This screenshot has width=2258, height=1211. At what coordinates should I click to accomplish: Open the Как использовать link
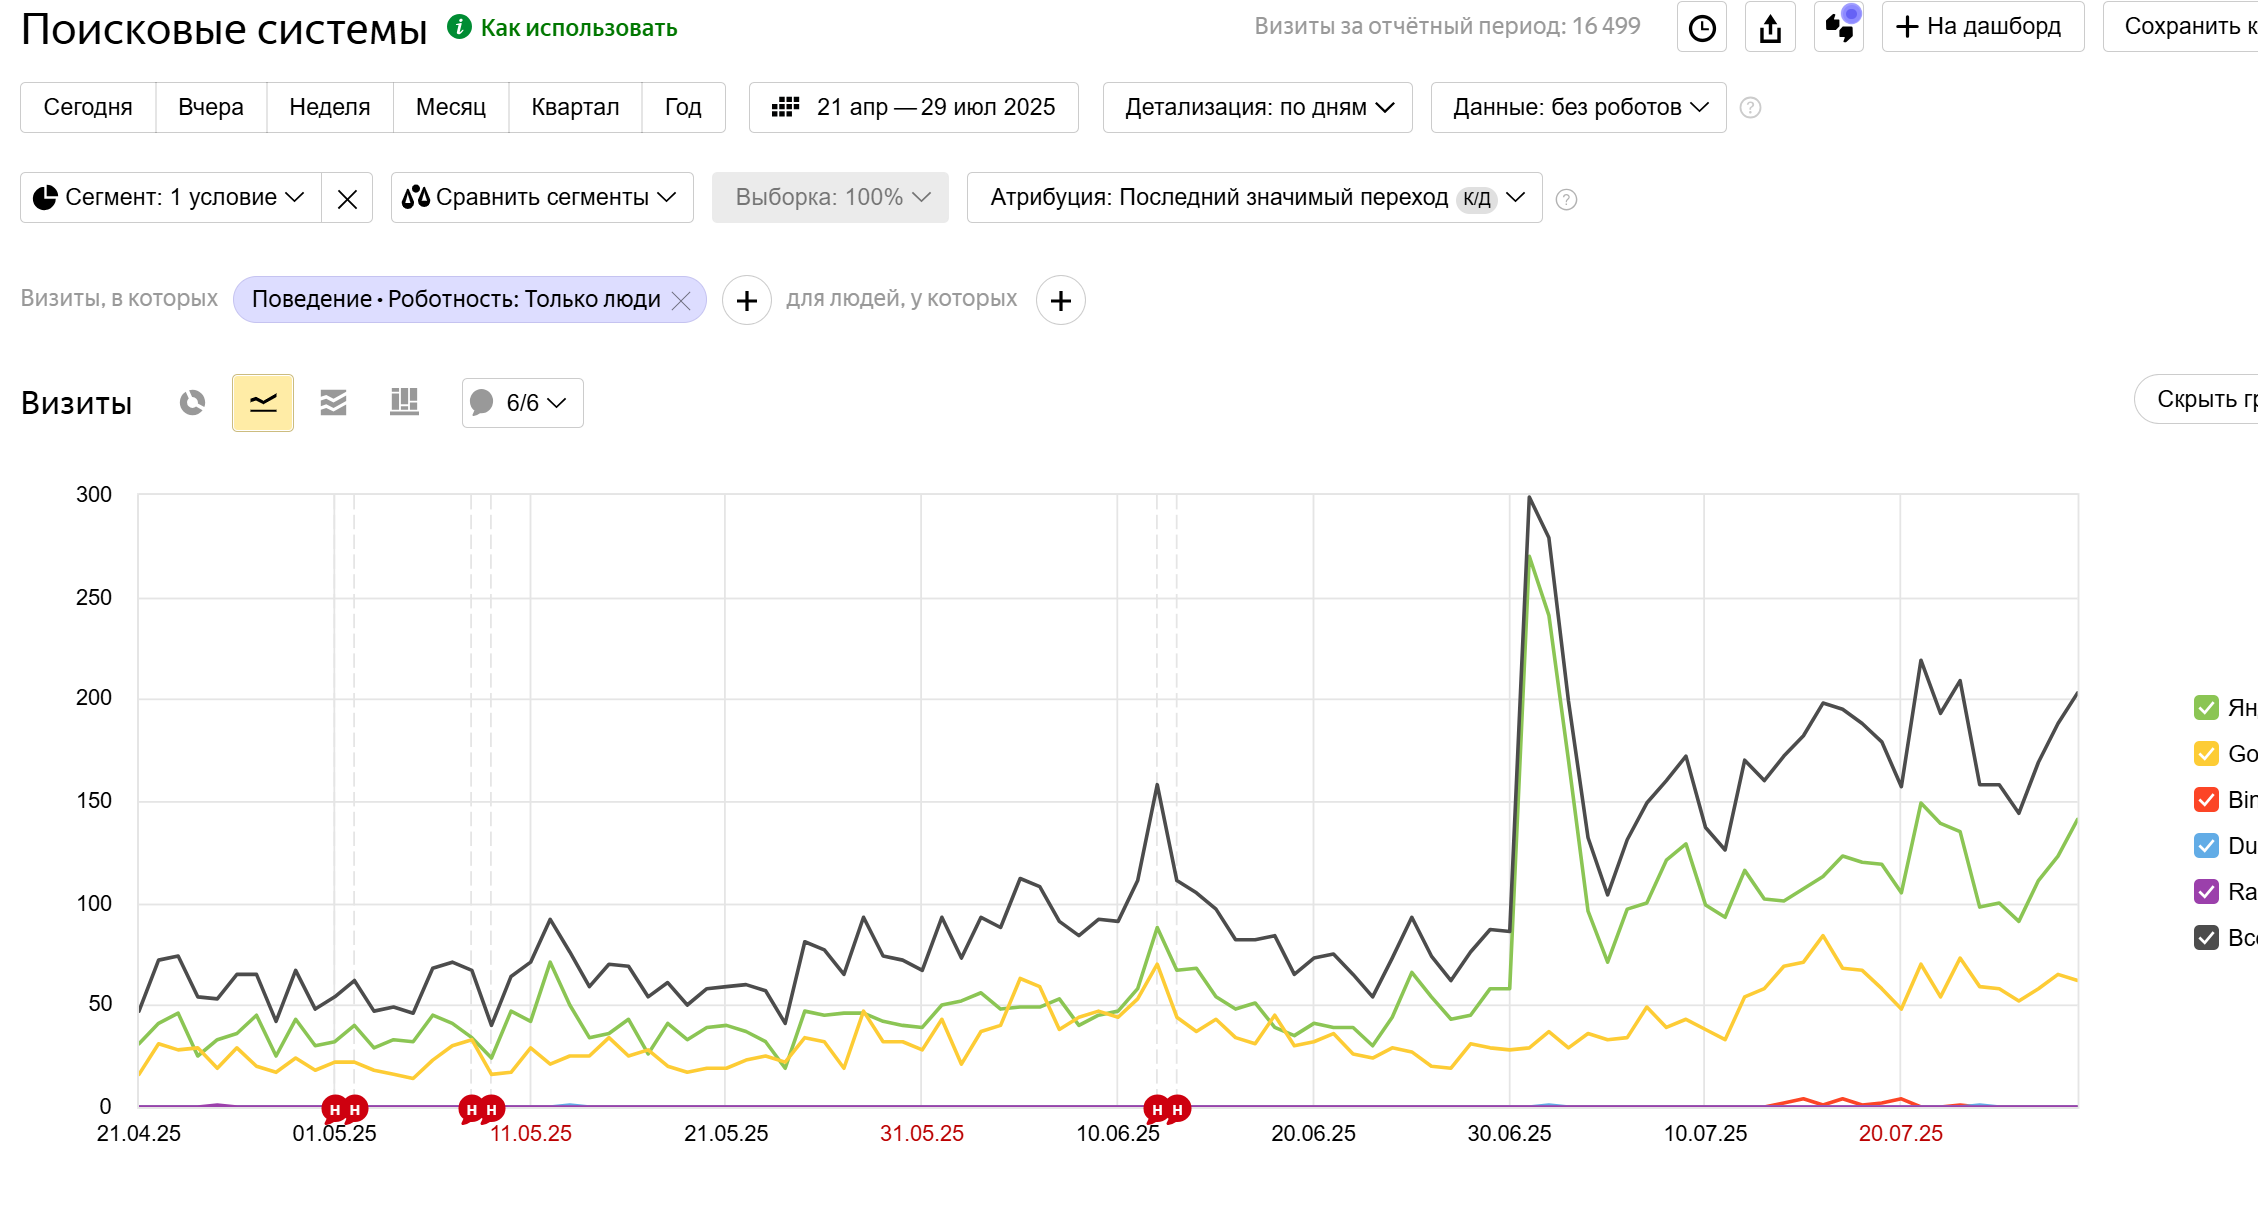578,28
